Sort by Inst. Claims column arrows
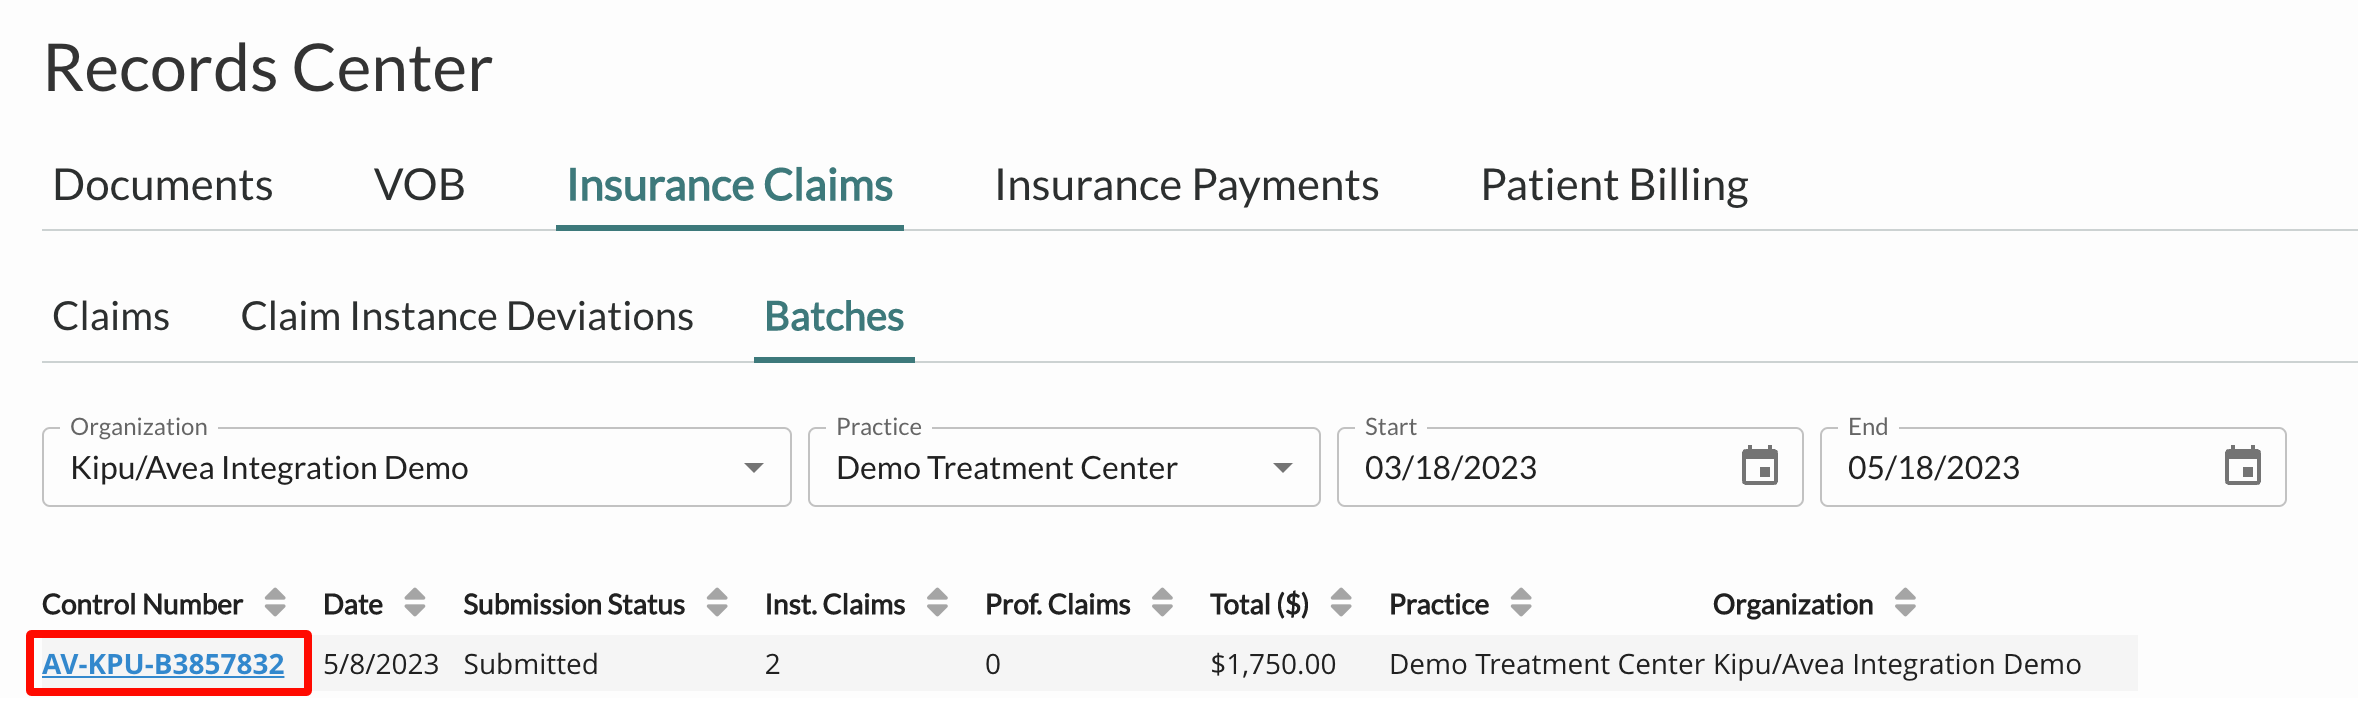Viewport: 2358px width, 702px height. click(937, 603)
